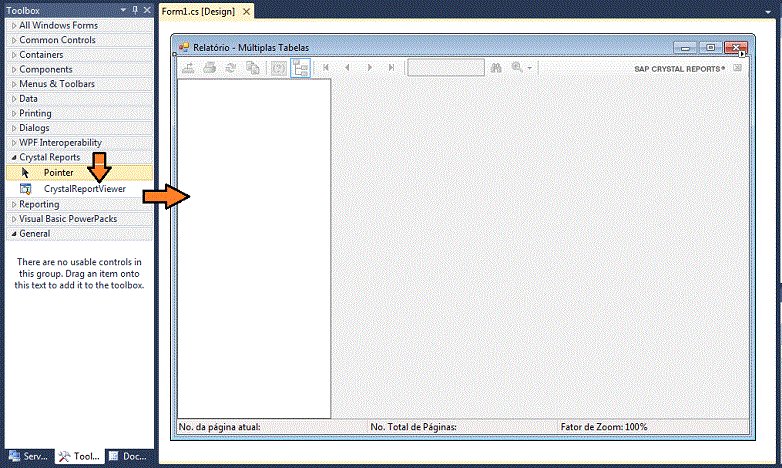The image size is (782, 468).
Task: Click the Export Report icon in viewer toolbar
Action: click(188, 68)
